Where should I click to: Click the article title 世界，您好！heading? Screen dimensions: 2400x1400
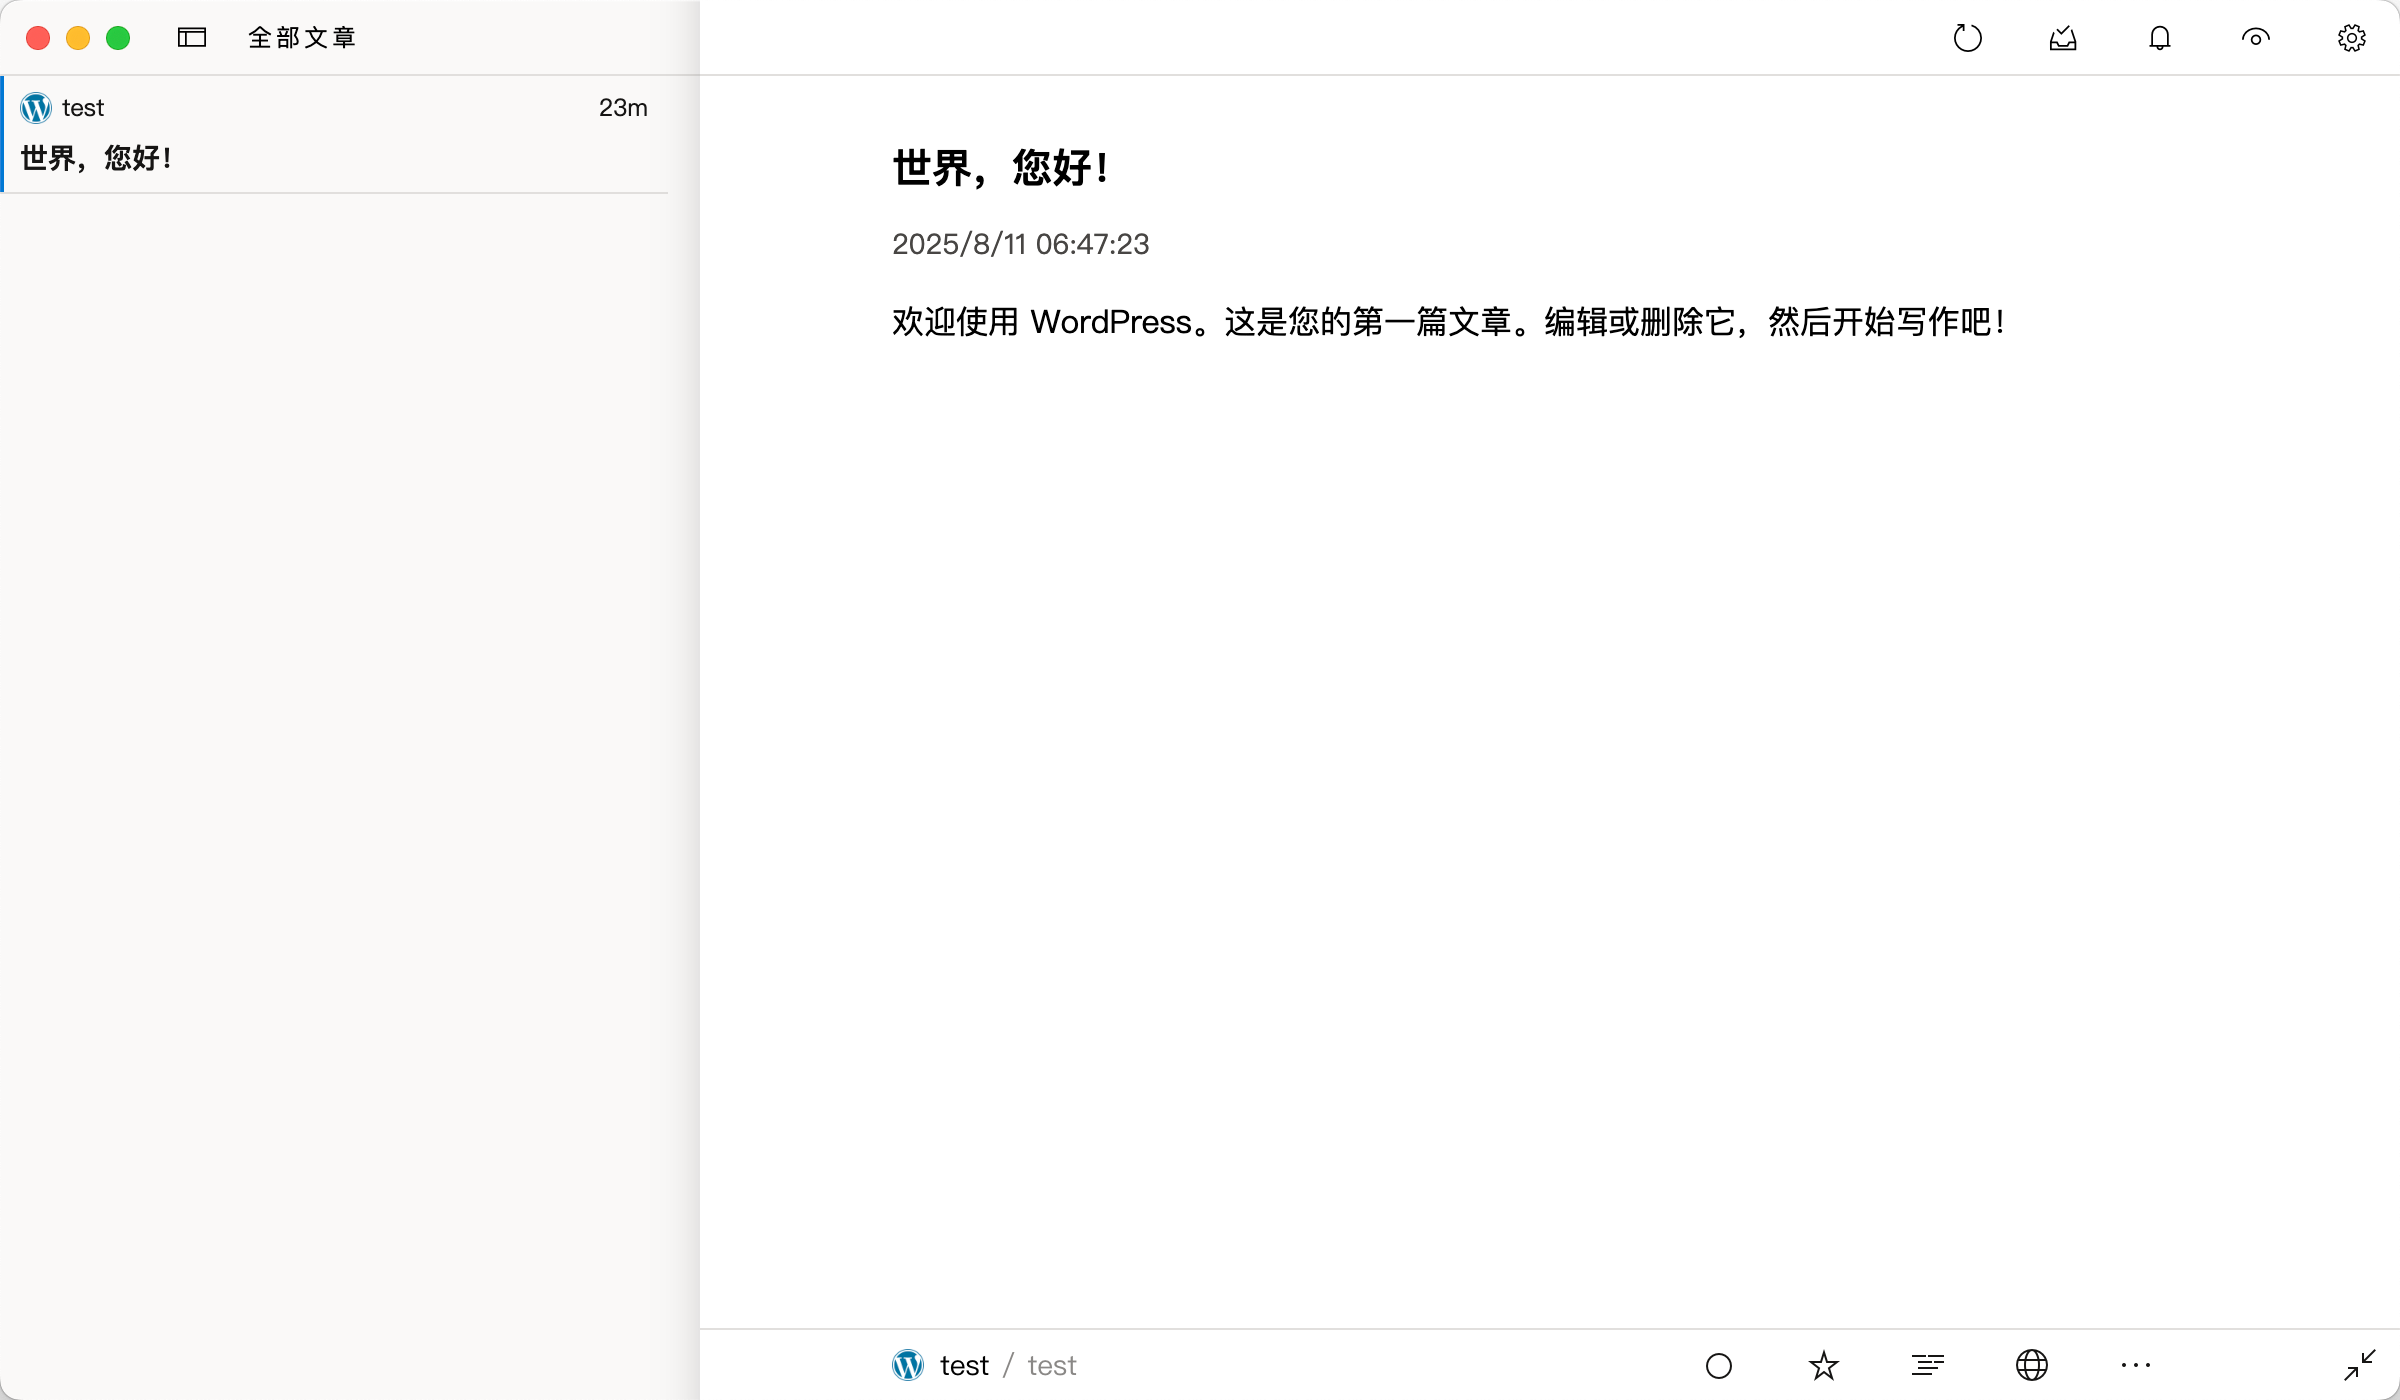pos(1001,167)
